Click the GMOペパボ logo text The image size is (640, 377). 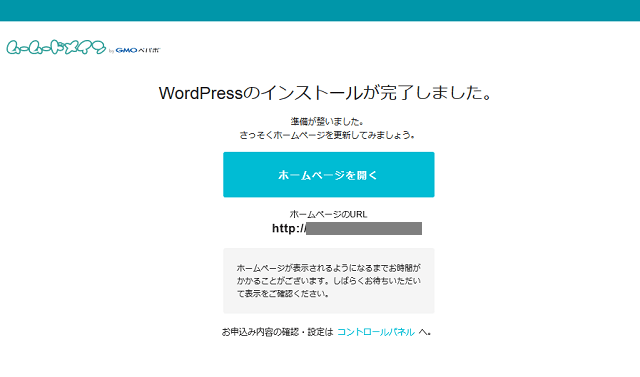point(138,50)
